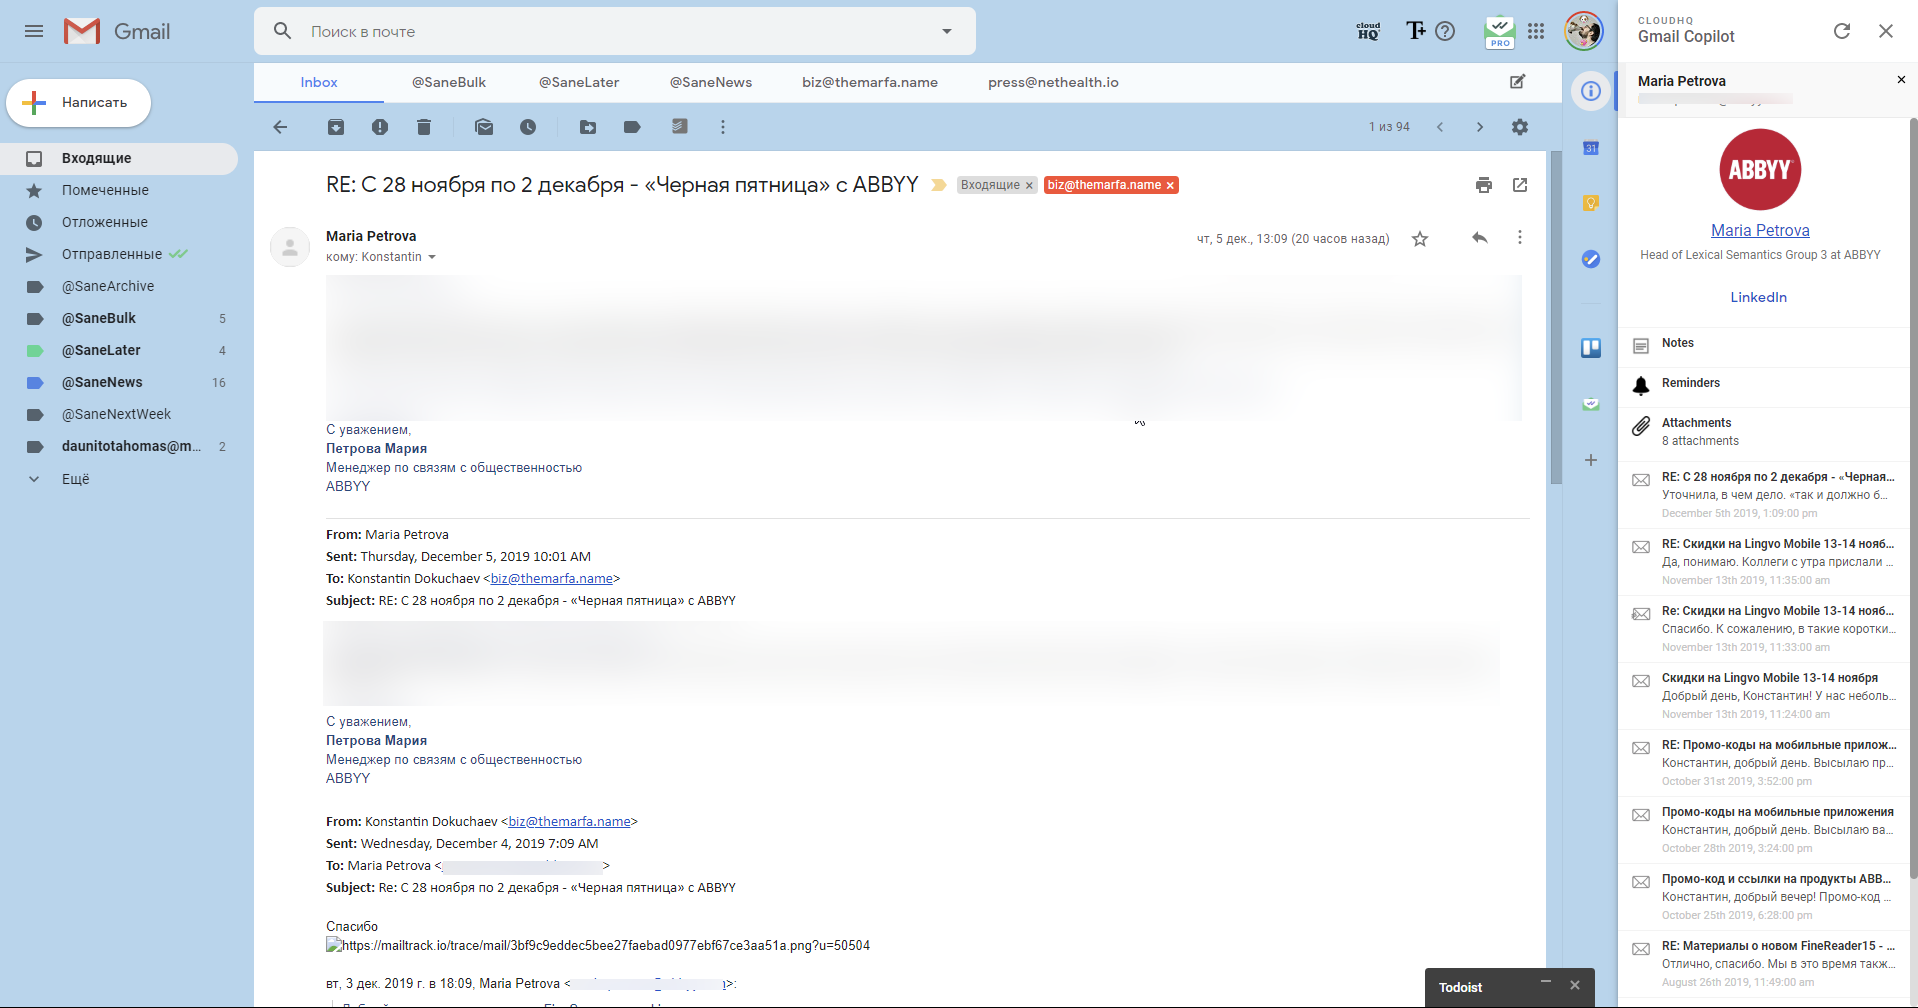
Task: Delete the email with trash icon
Action: coord(423,127)
